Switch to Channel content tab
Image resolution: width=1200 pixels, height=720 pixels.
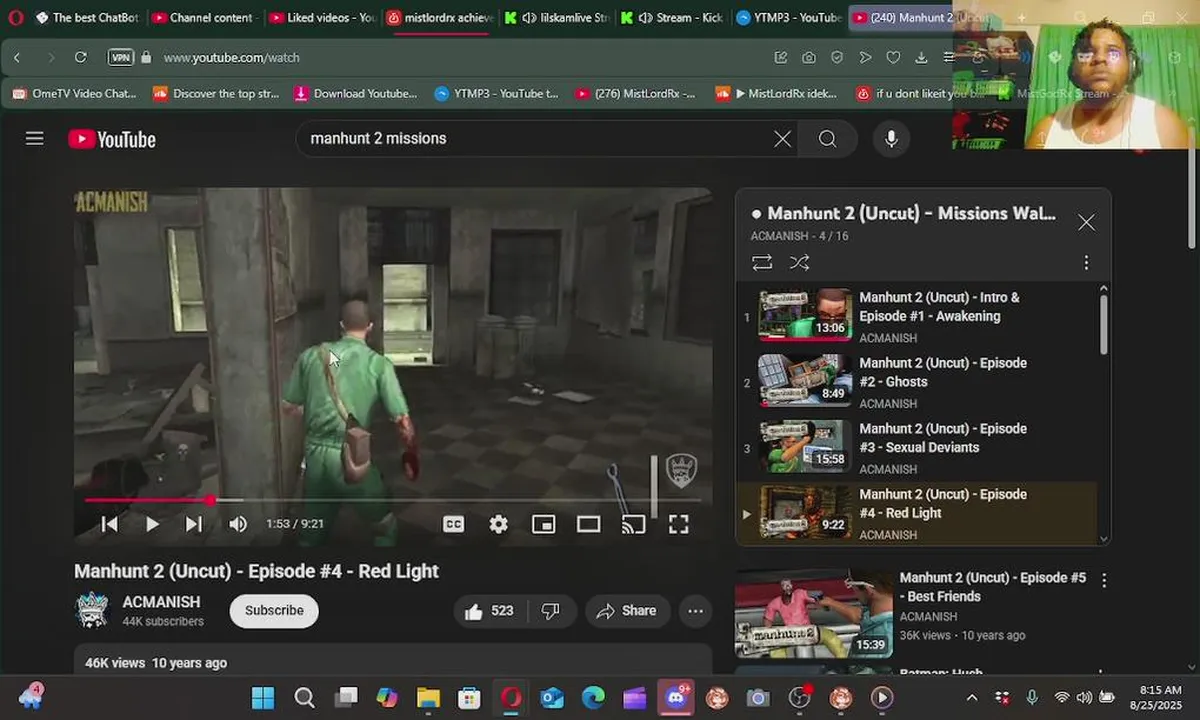click(x=204, y=18)
